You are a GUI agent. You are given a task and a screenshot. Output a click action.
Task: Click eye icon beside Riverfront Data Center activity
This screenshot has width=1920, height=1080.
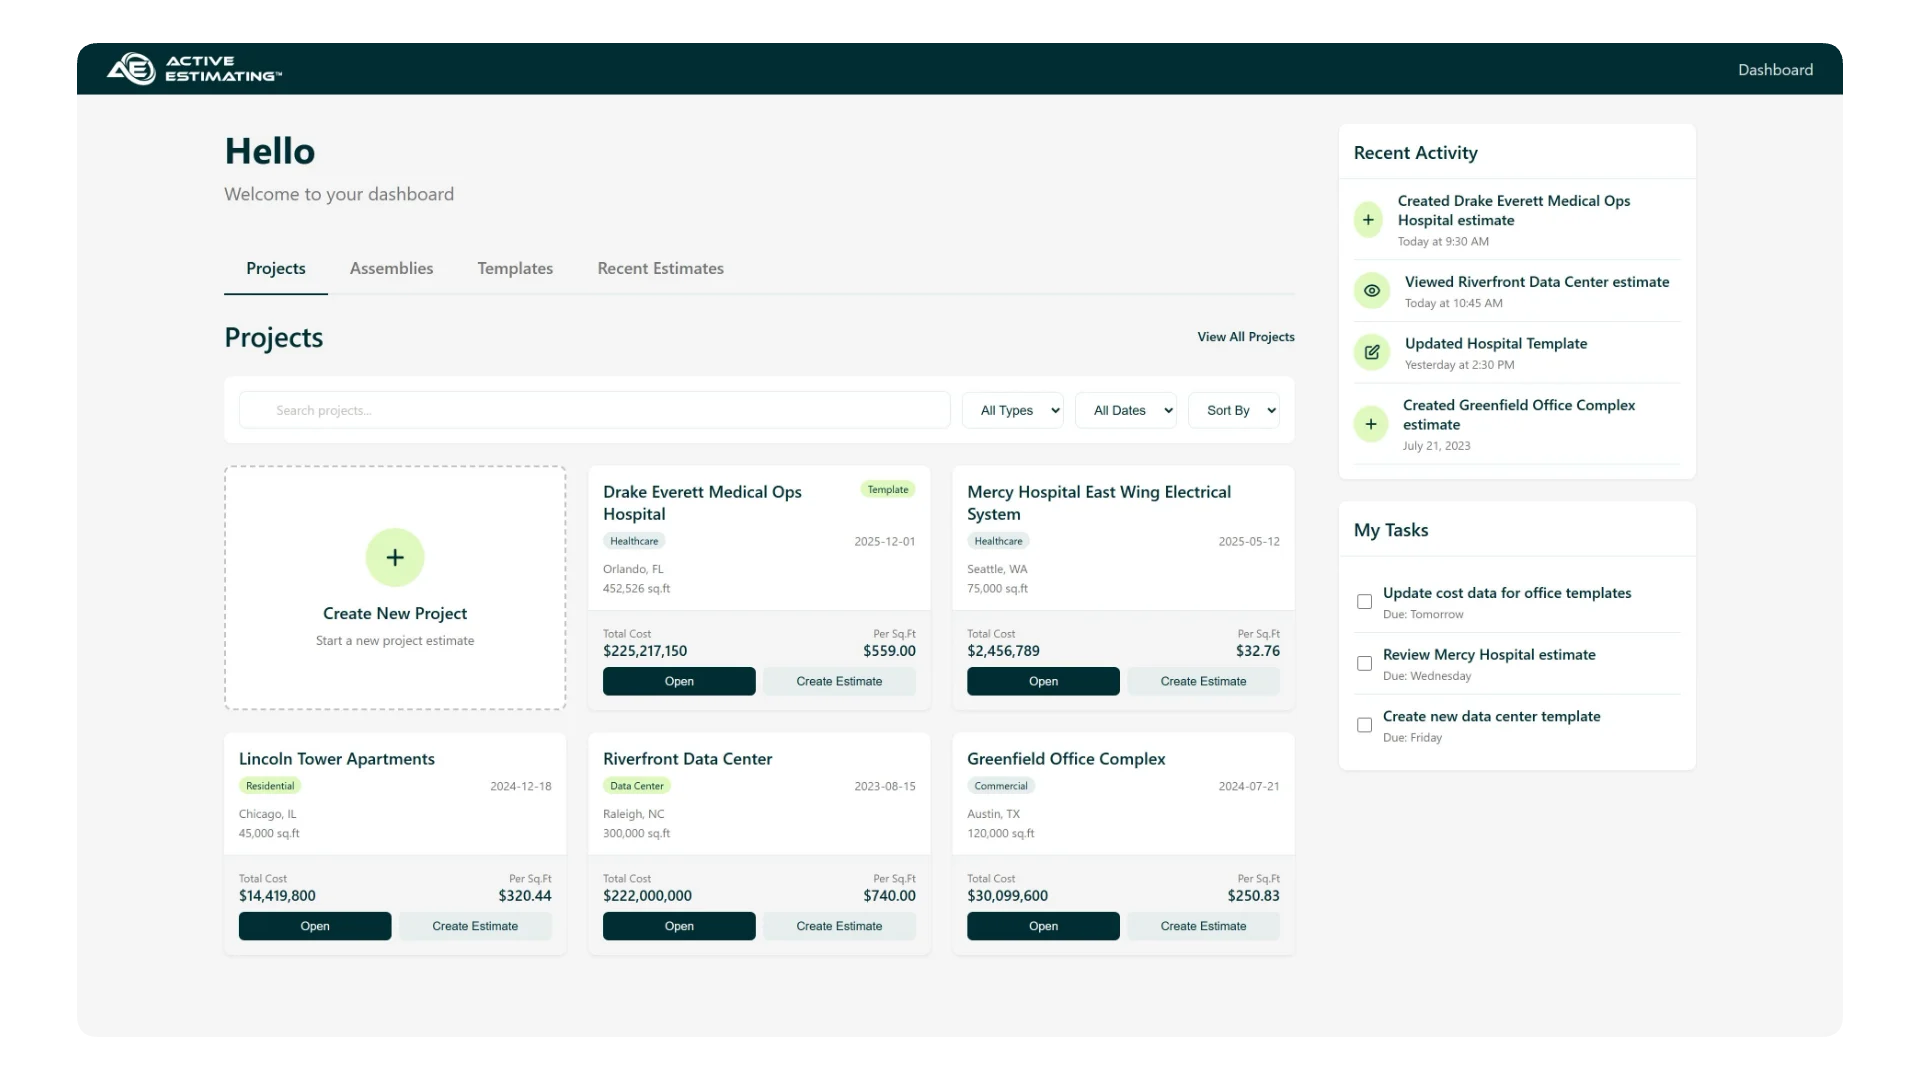click(x=1372, y=291)
